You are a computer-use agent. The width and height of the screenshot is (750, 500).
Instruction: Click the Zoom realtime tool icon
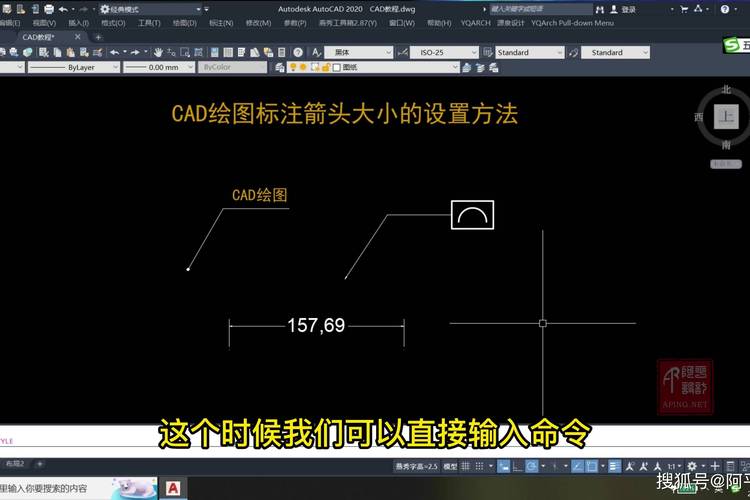click(x=171, y=52)
